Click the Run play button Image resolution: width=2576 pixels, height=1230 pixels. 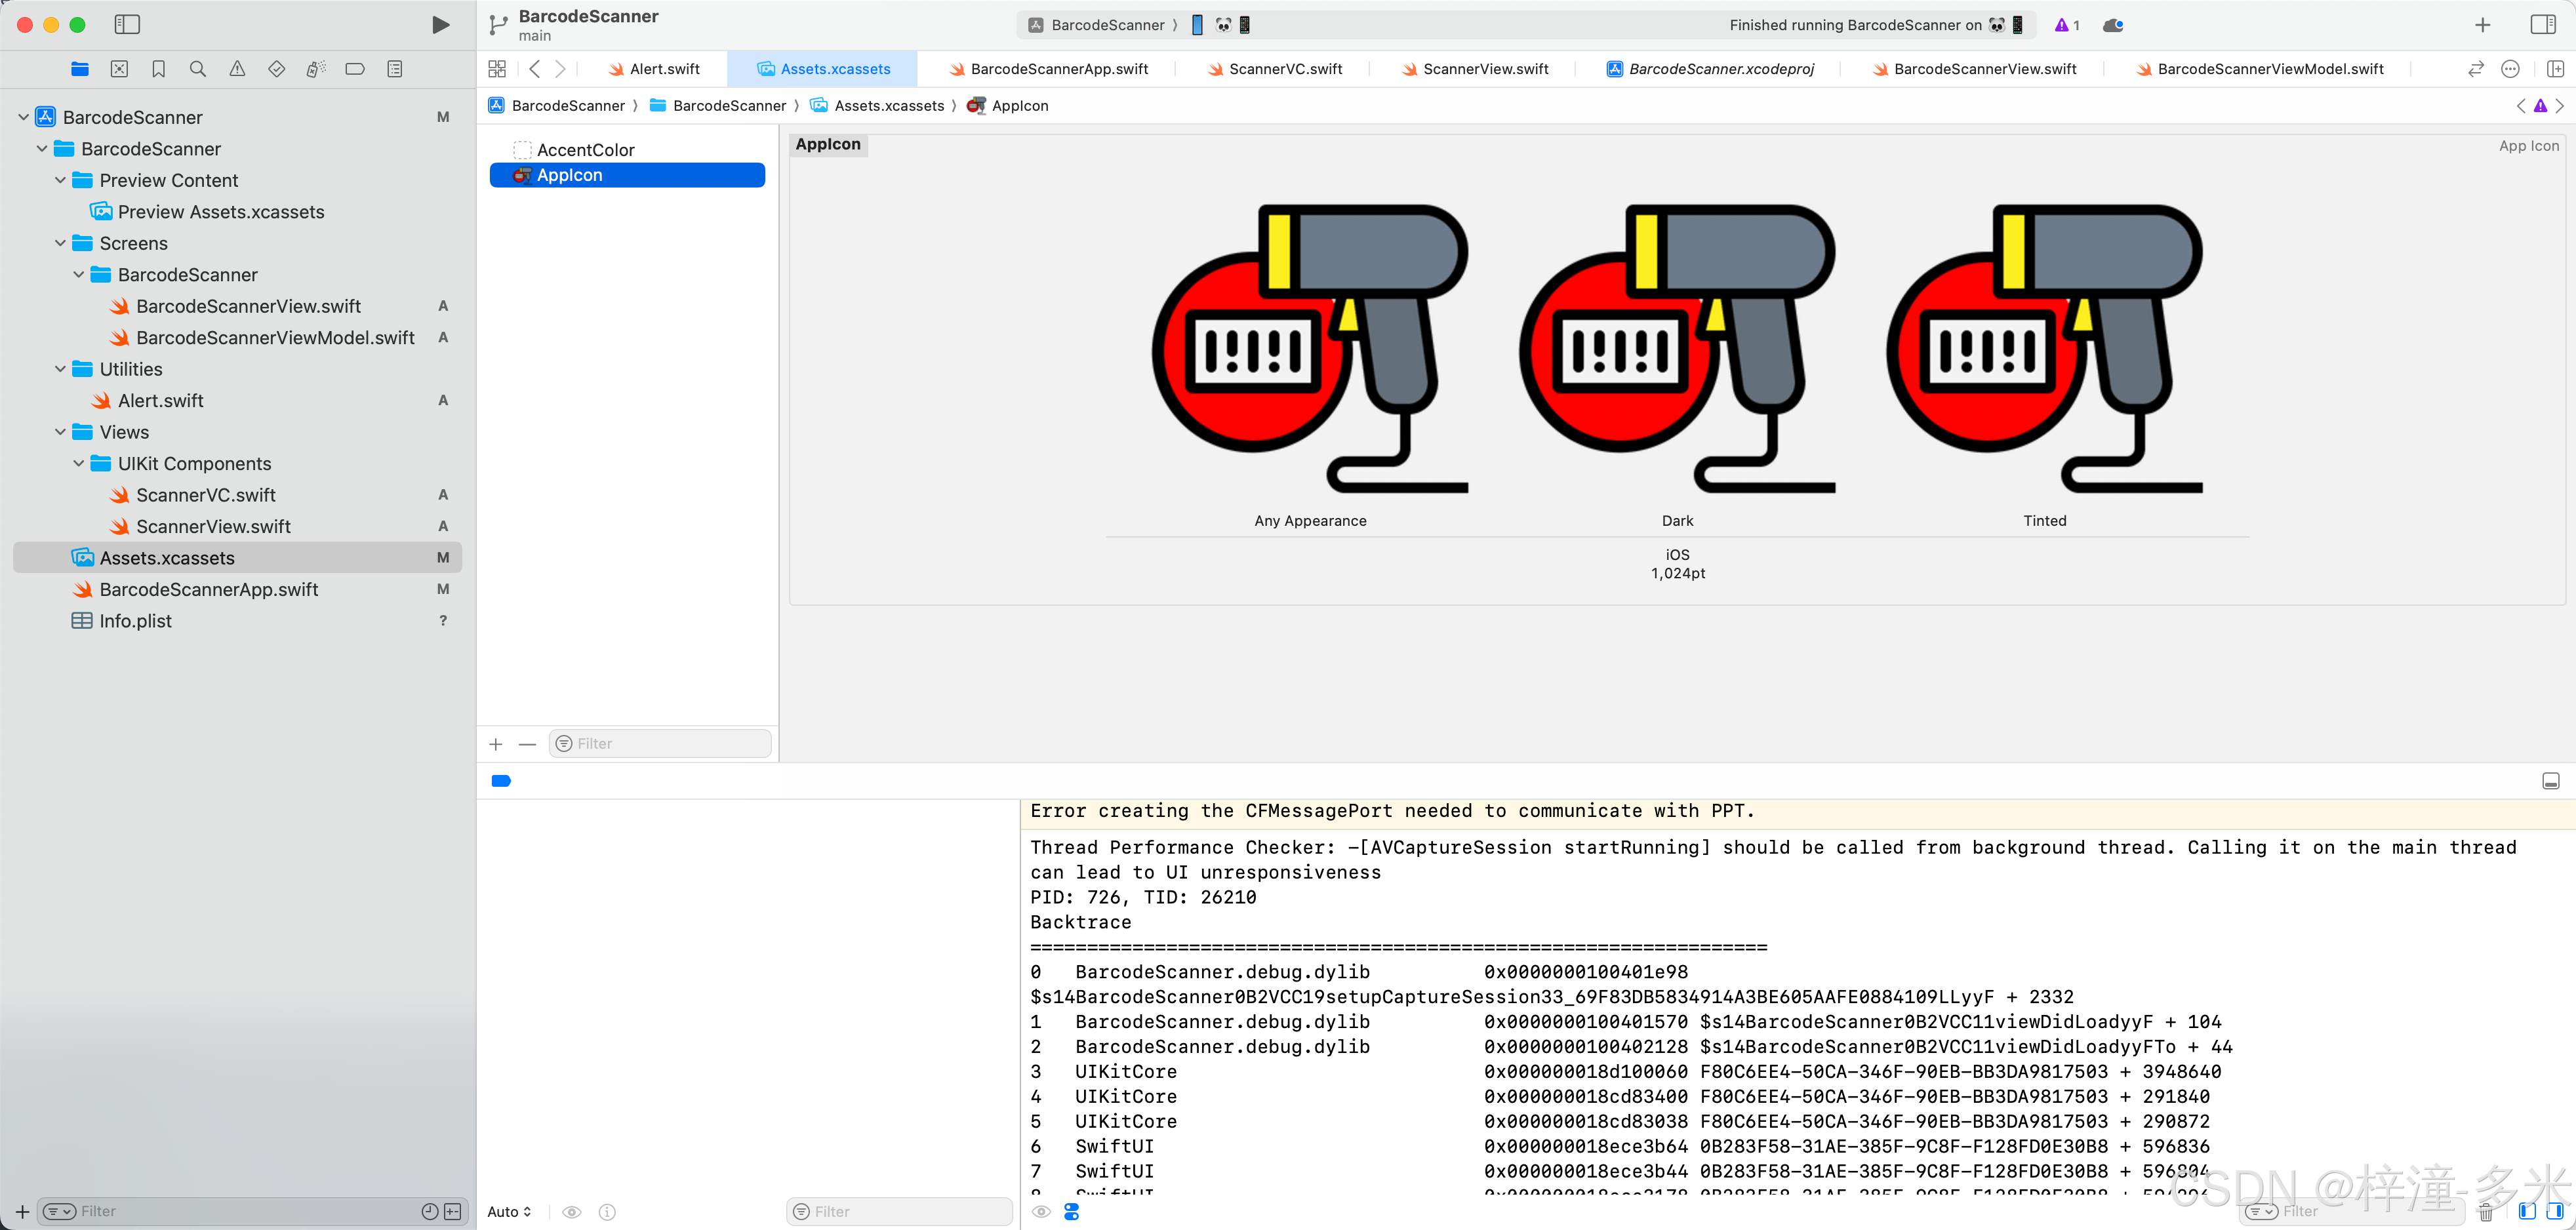click(x=440, y=25)
